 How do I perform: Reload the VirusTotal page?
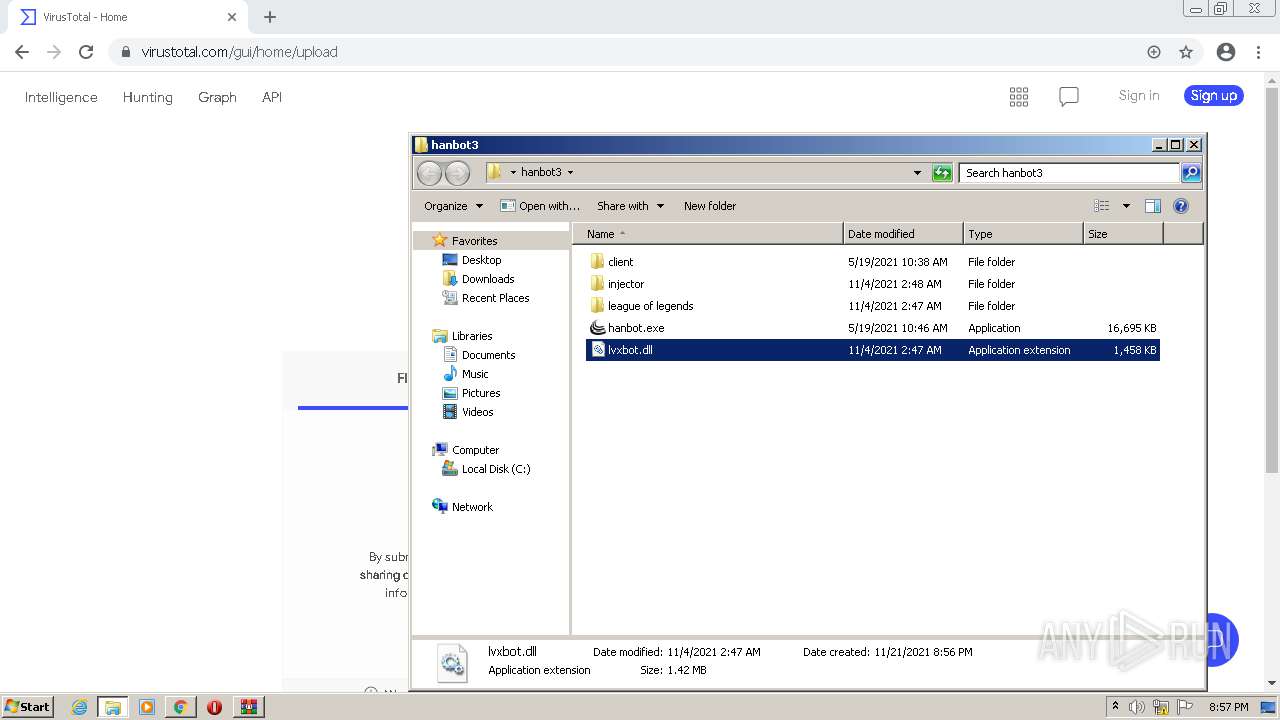click(x=86, y=52)
